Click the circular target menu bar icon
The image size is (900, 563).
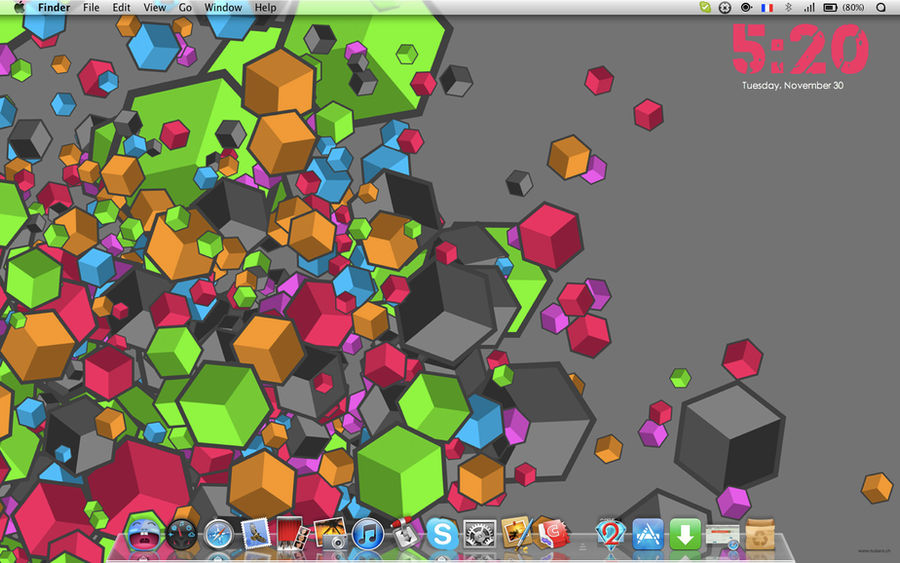[x=746, y=7]
